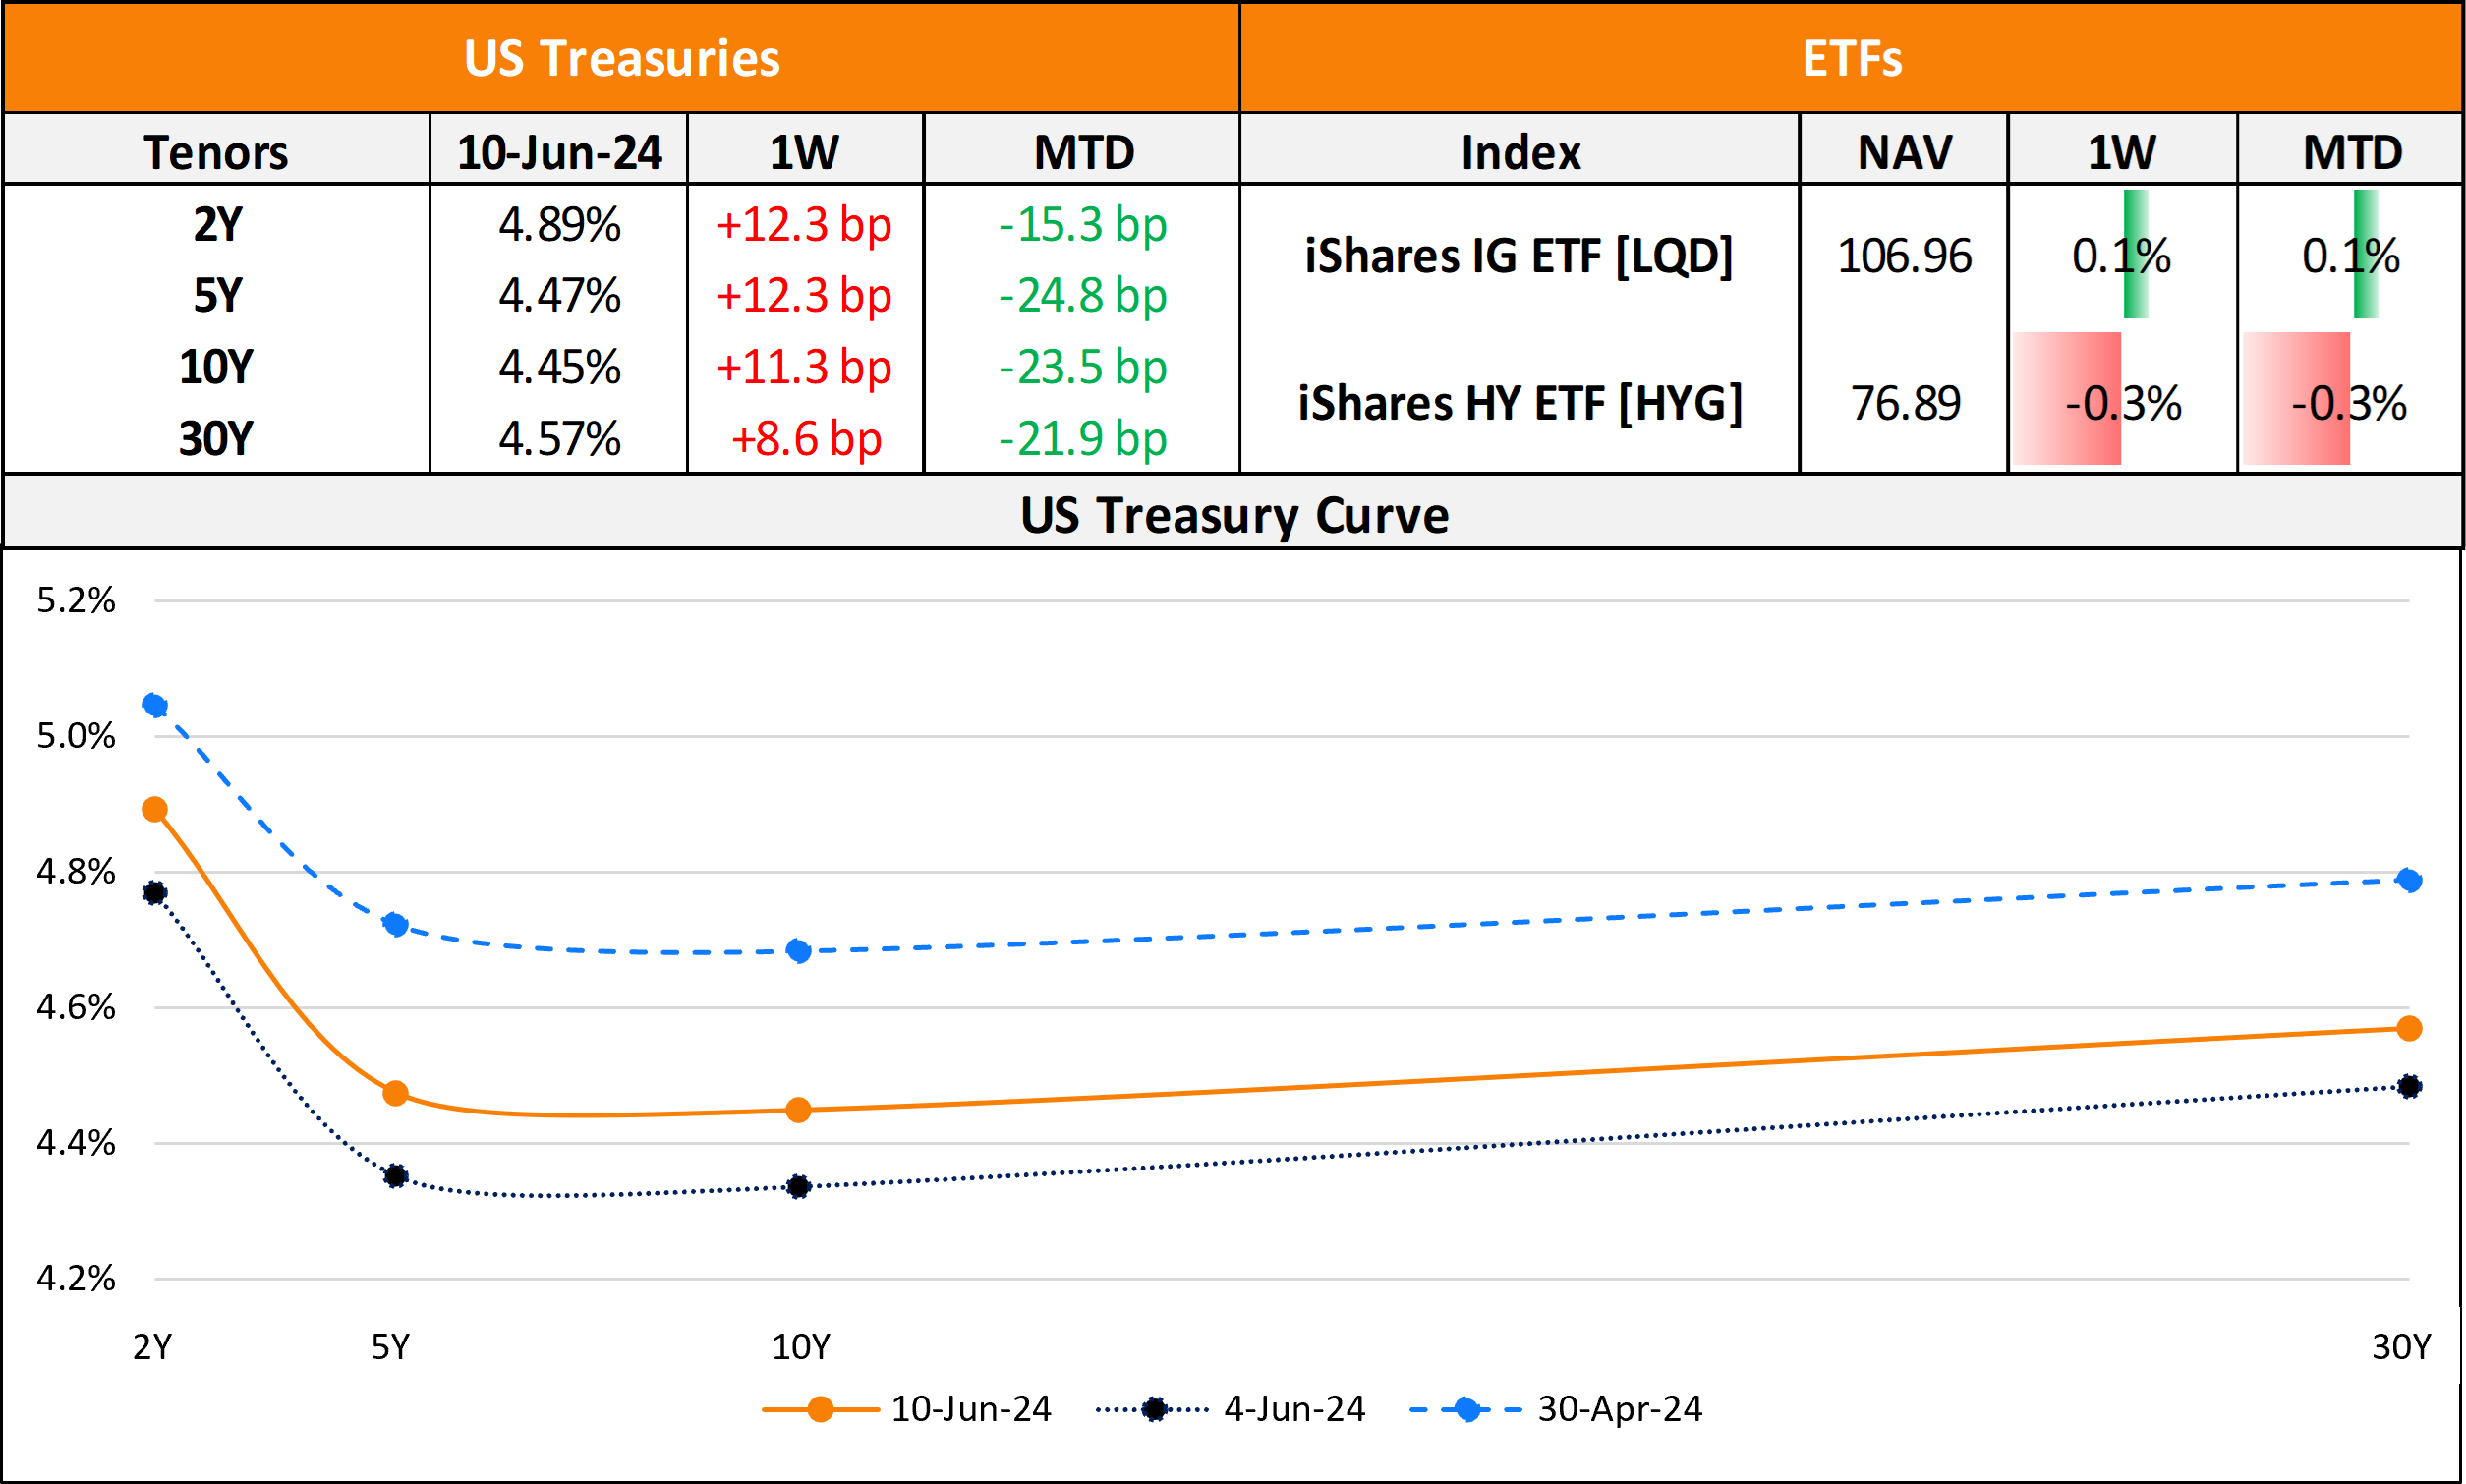Click the US Treasury Curve chart title

coord(1233,515)
